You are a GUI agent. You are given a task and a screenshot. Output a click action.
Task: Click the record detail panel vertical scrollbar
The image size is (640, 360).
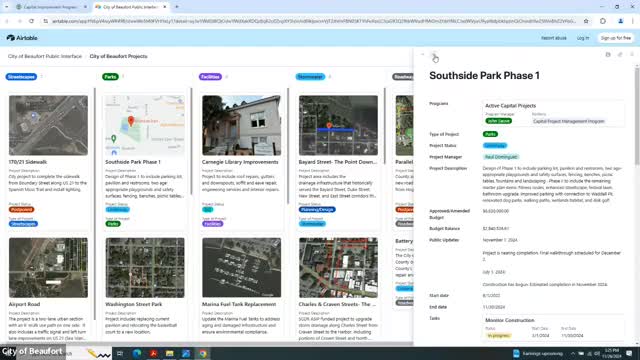(x=637, y=117)
